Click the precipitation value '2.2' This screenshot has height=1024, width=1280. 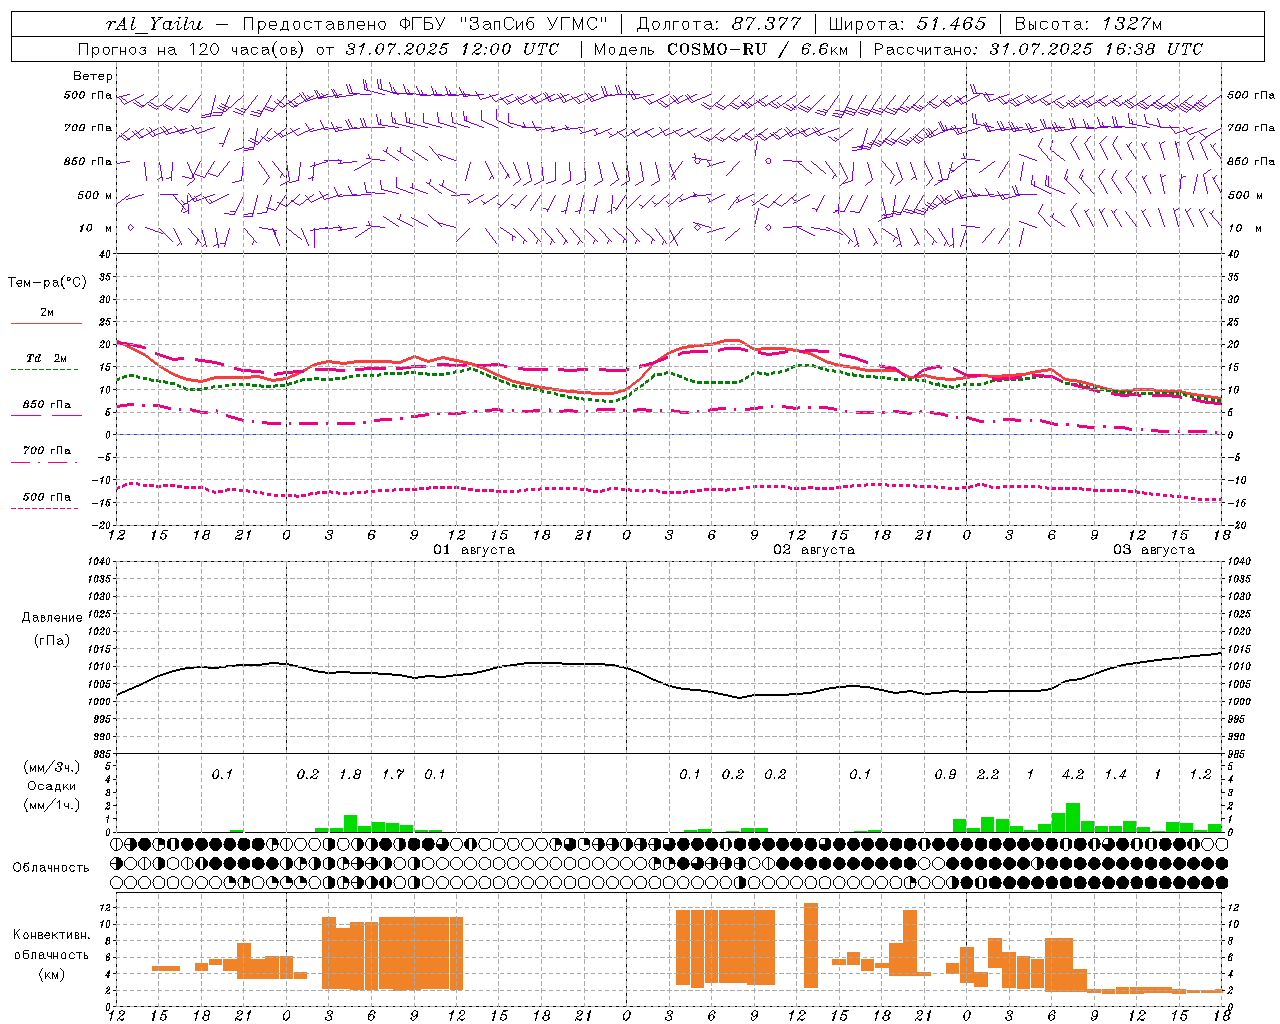pyautogui.click(x=988, y=775)
